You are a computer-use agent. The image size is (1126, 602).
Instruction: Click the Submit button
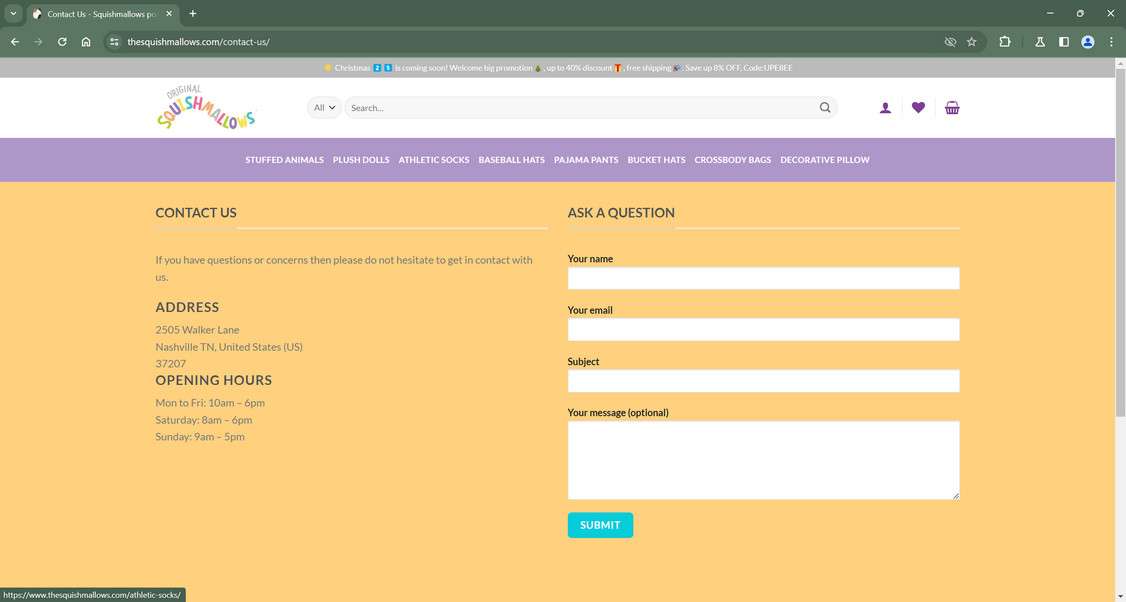point(600,525)
